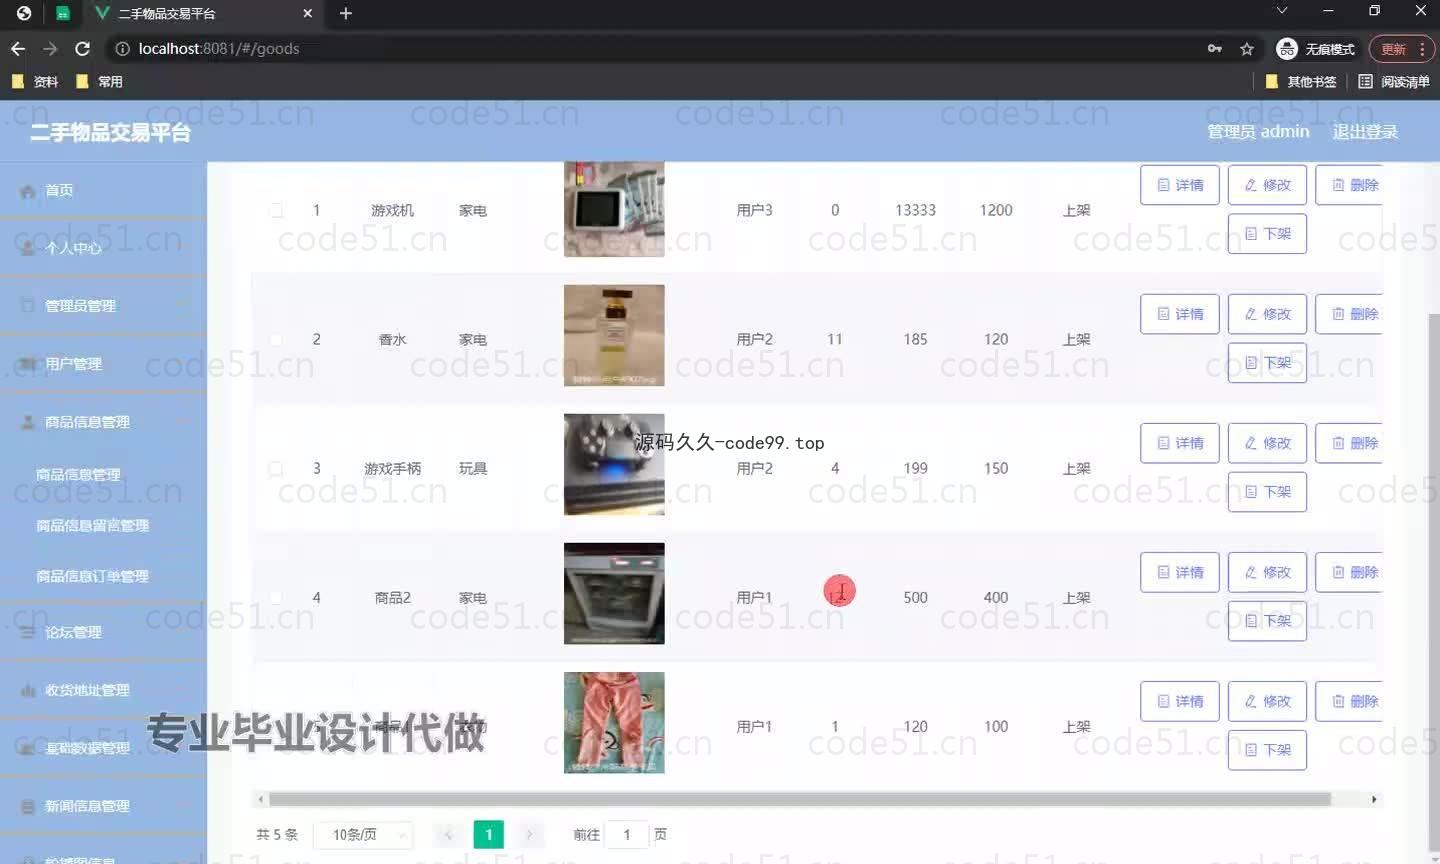The width and height of the screenshot is (1440, 864).
Task: Select the 商品信息管理 submenu item
Action: coord(78,475)
